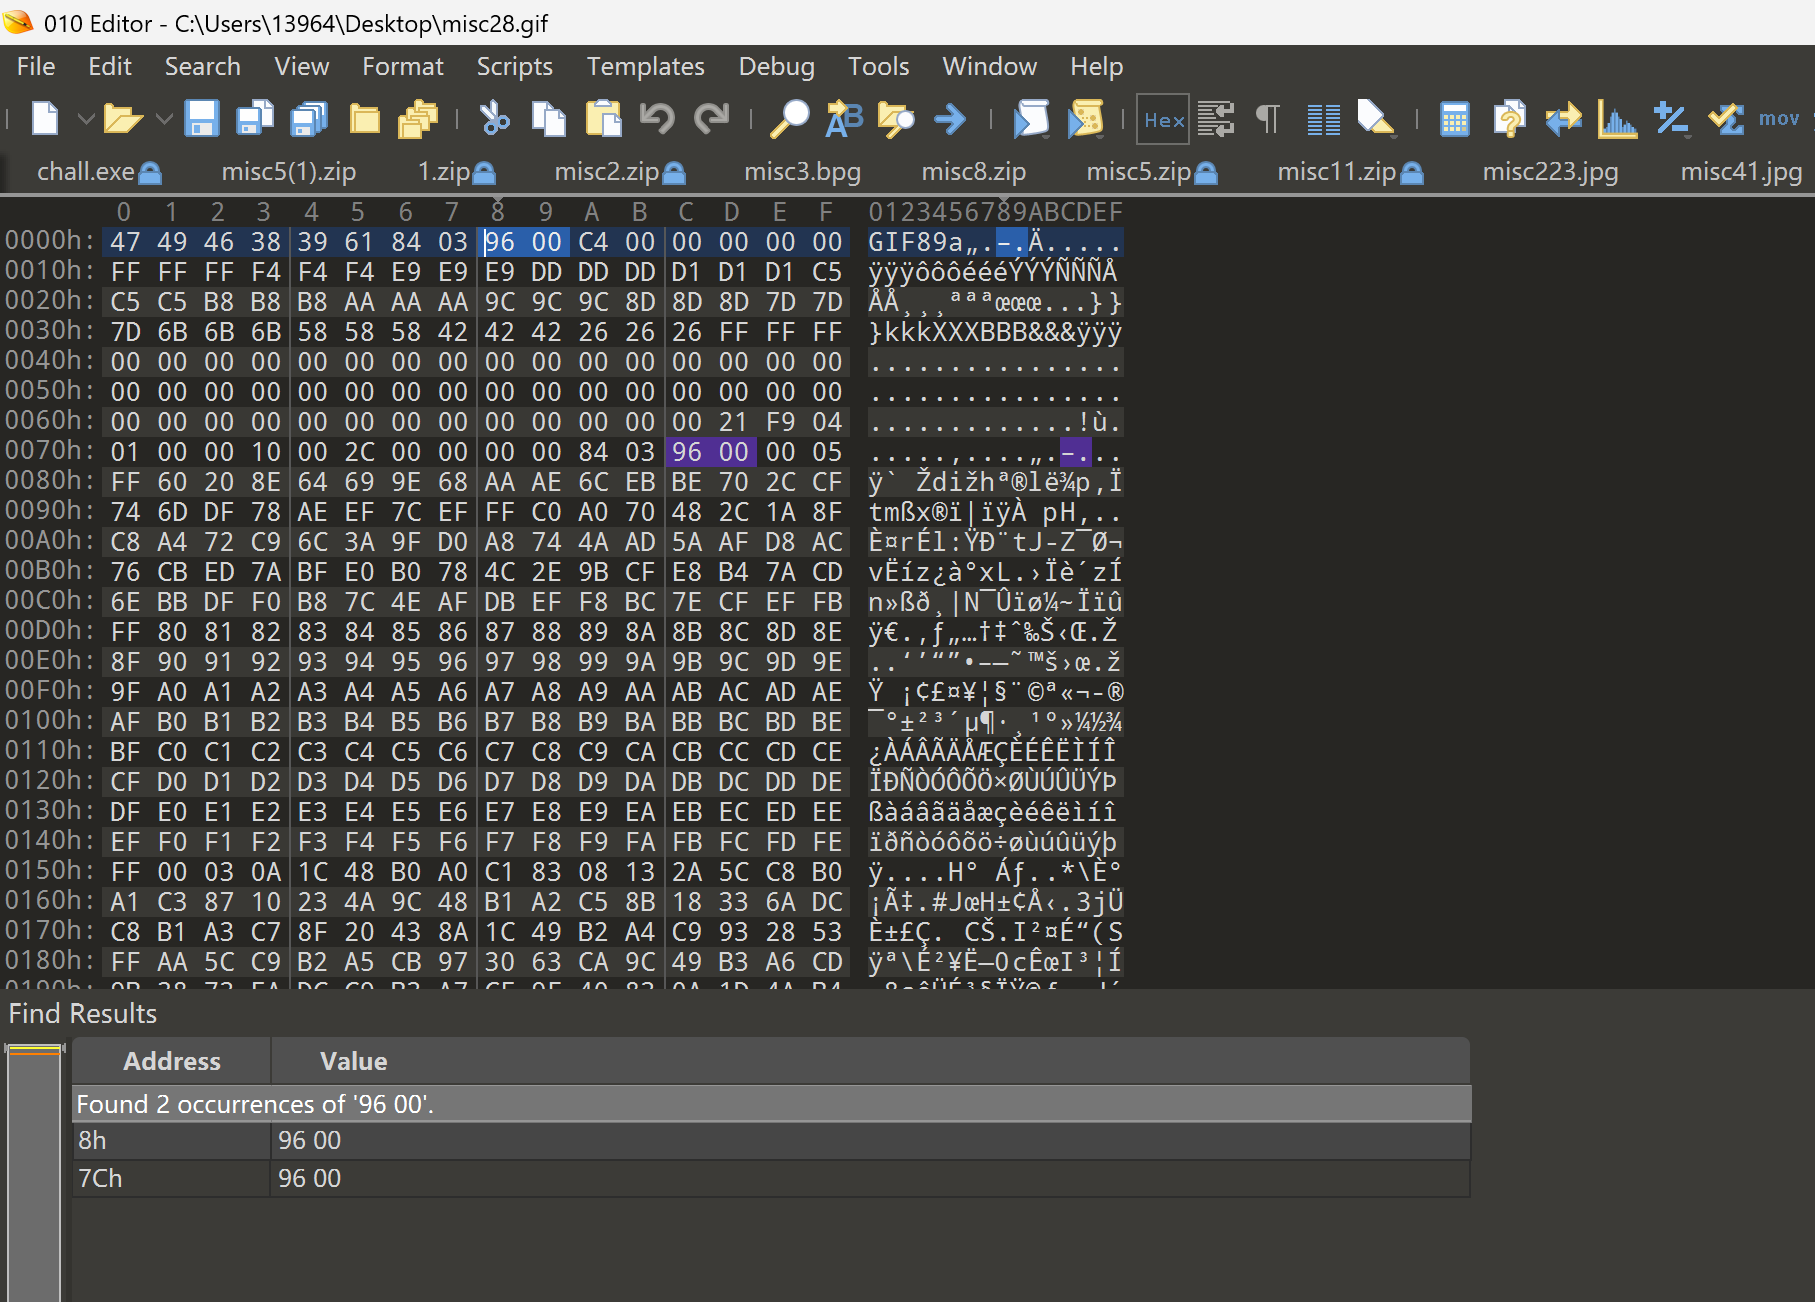Switch to the misc3.bpg tab
Image resolution: width=1815 pixels, height=1302 pixels.
pyautogui.click(x=802, y=172)
